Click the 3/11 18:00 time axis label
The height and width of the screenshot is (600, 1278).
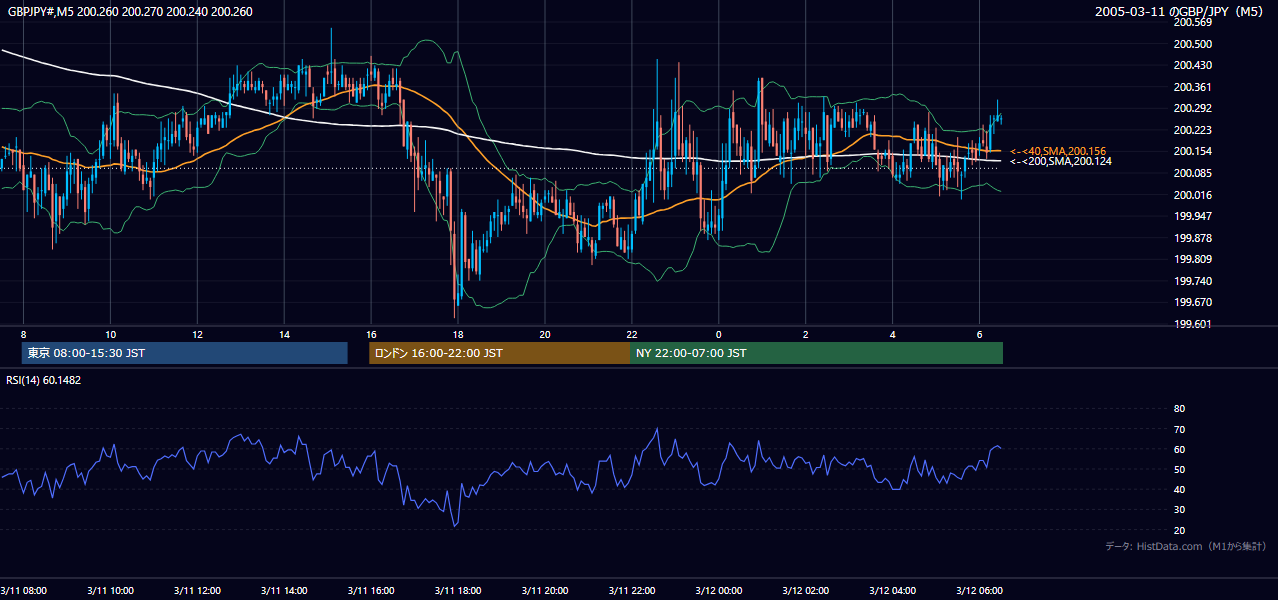[458, 590]
